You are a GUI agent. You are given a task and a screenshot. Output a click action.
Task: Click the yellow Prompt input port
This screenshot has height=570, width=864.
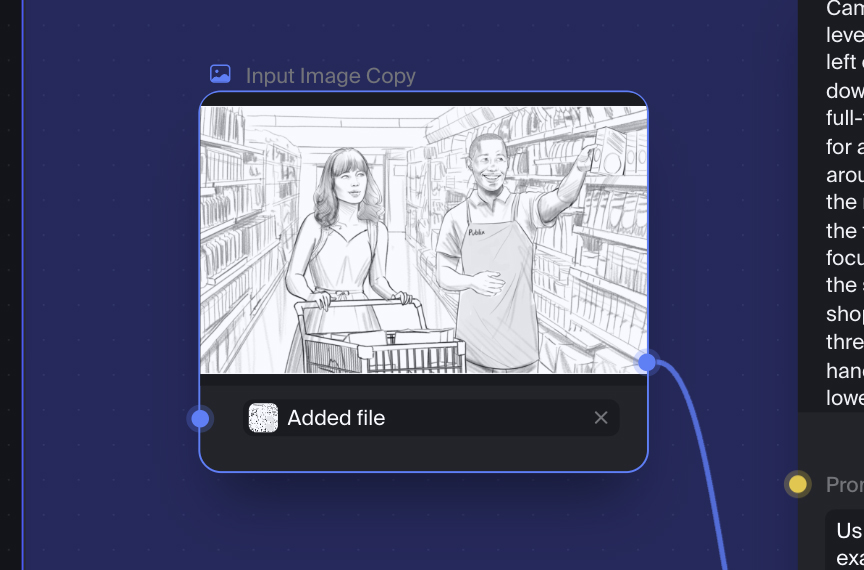(797, 485)
